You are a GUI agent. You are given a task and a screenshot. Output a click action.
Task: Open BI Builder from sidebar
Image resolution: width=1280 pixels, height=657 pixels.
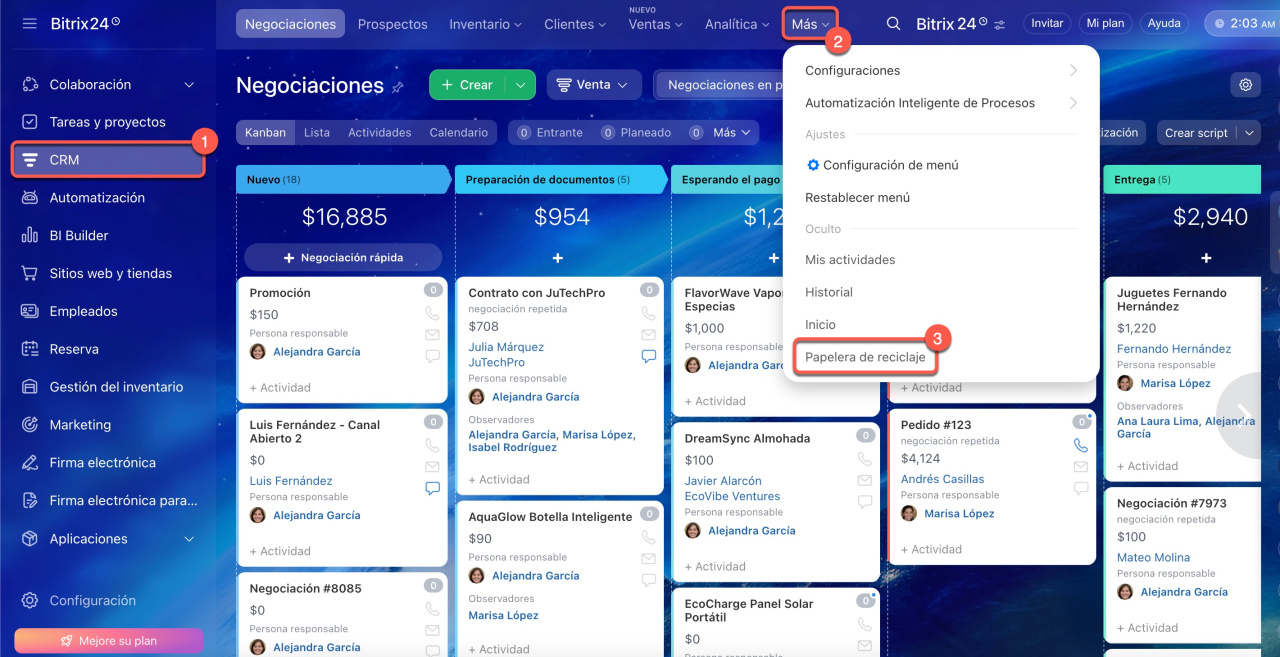(79, 236)
